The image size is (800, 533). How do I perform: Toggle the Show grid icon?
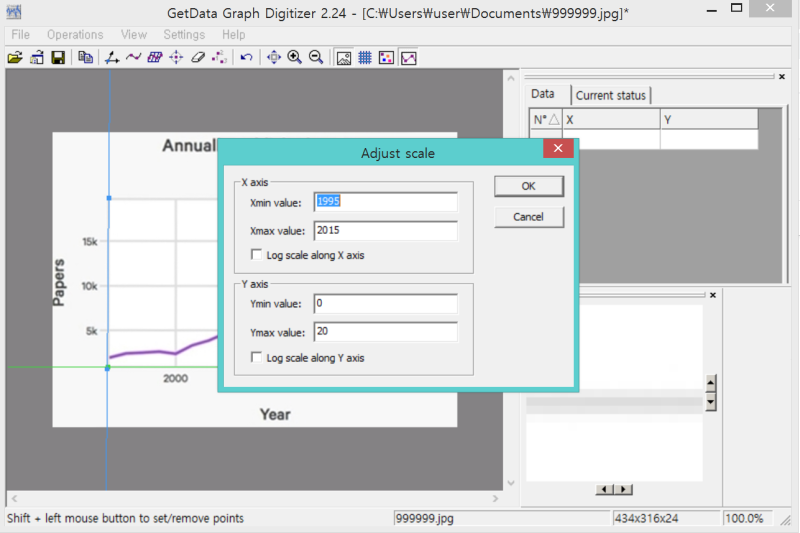[x=365, y=58]
